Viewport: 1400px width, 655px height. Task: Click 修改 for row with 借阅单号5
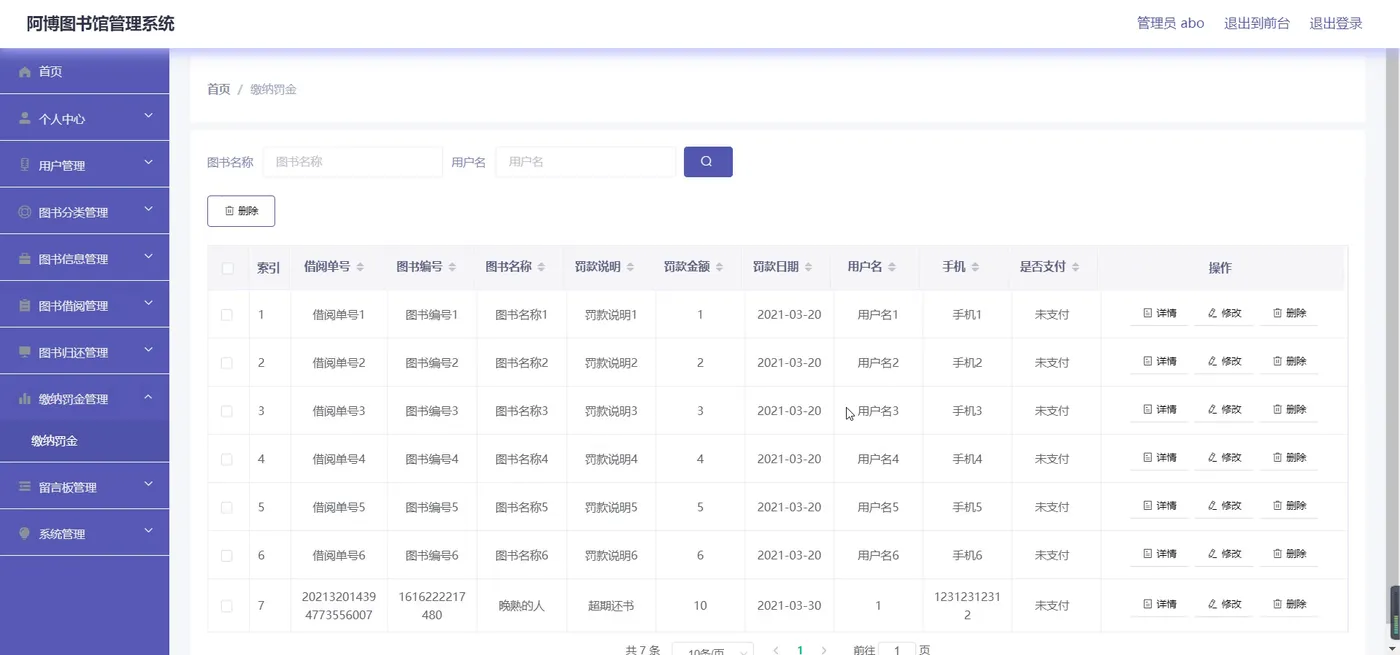(x=1224, y=506)
